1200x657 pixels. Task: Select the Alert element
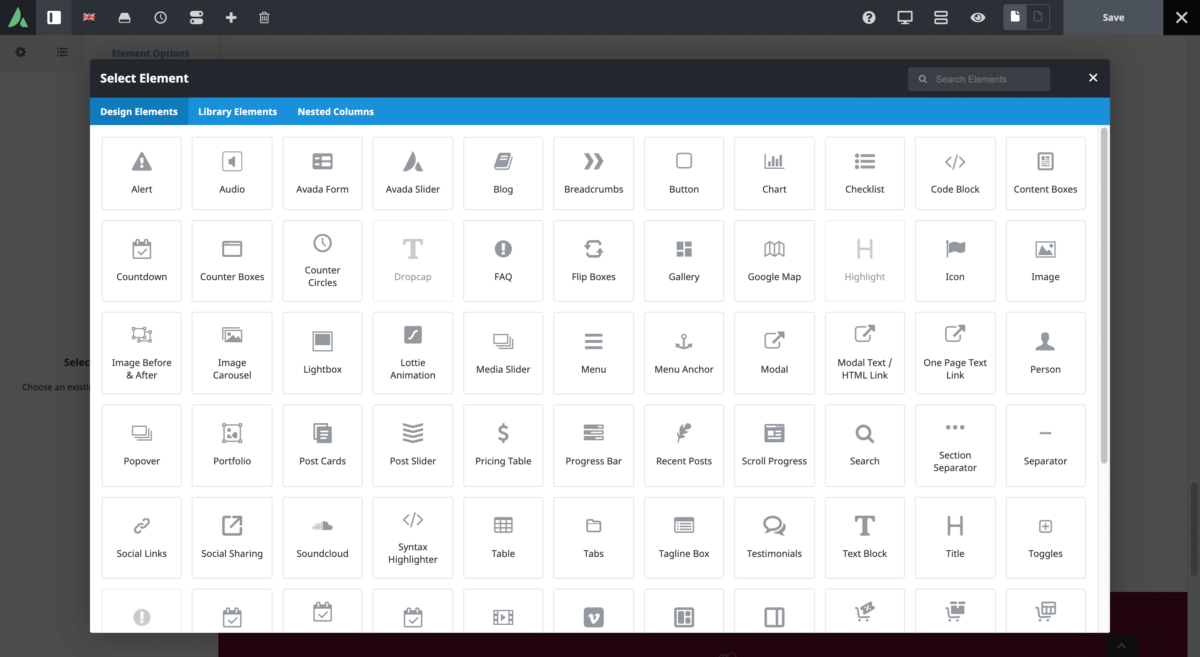[x=142, y=173]
